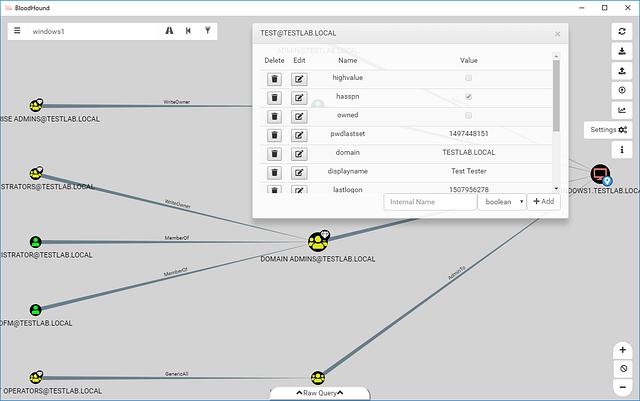Toggle the highvalue checkbox

click(x=469, y=78)
